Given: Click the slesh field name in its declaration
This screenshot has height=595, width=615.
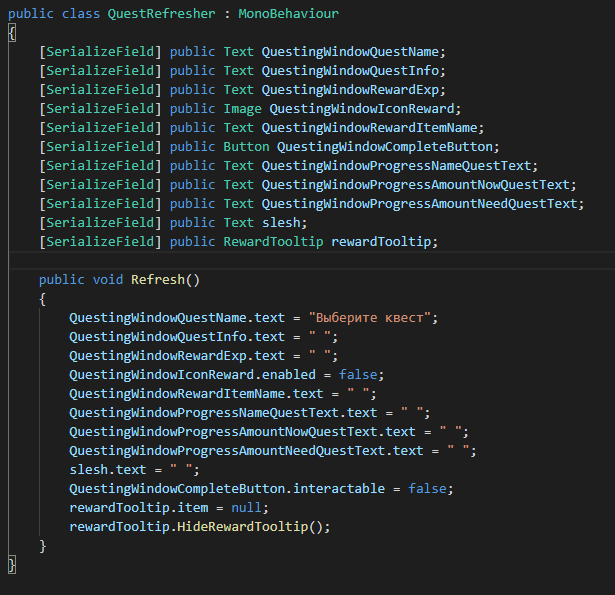Looking at the screenshot, I should pyautogui.click(x=281, y=223).
